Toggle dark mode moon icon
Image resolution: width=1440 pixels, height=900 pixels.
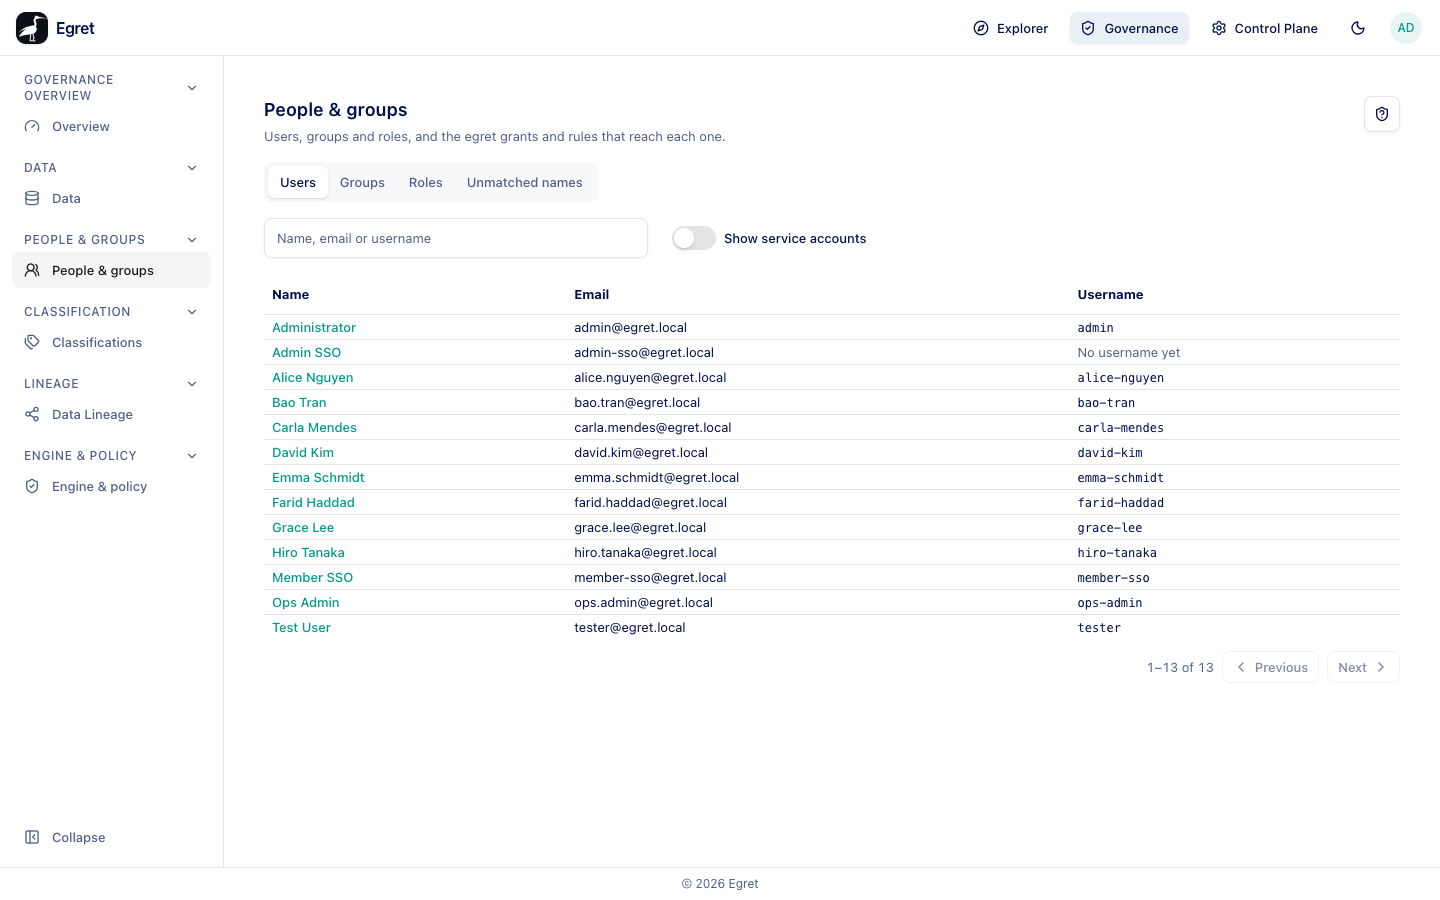pos(1358,28)
